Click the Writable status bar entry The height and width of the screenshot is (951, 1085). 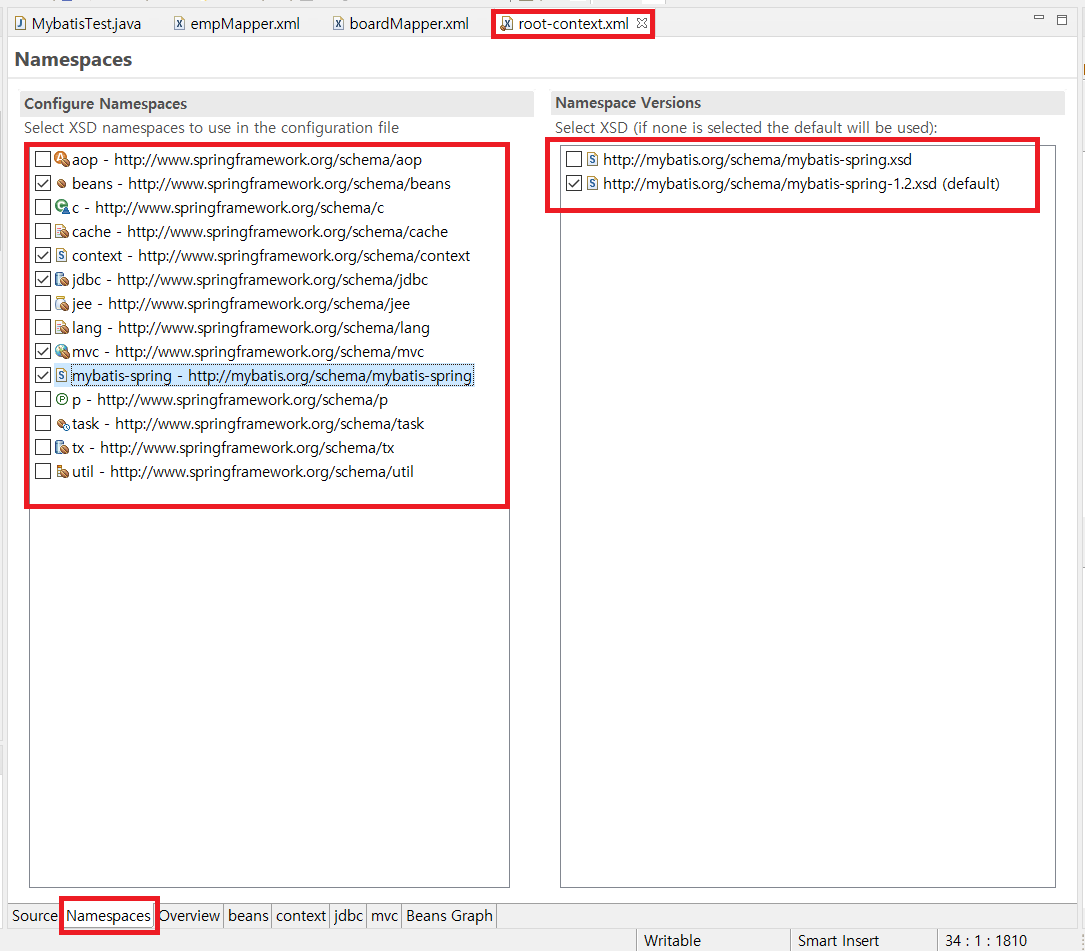672,941
